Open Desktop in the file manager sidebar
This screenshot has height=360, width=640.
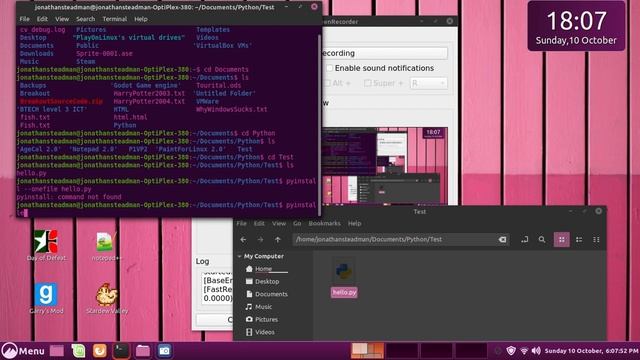pyautogui.click(x=263, y=282)
